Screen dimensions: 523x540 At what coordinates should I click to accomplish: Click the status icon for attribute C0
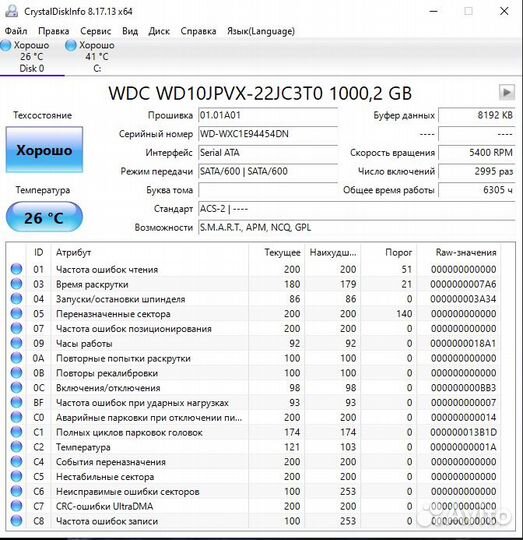pyautogui.click(x=16, y=417)
